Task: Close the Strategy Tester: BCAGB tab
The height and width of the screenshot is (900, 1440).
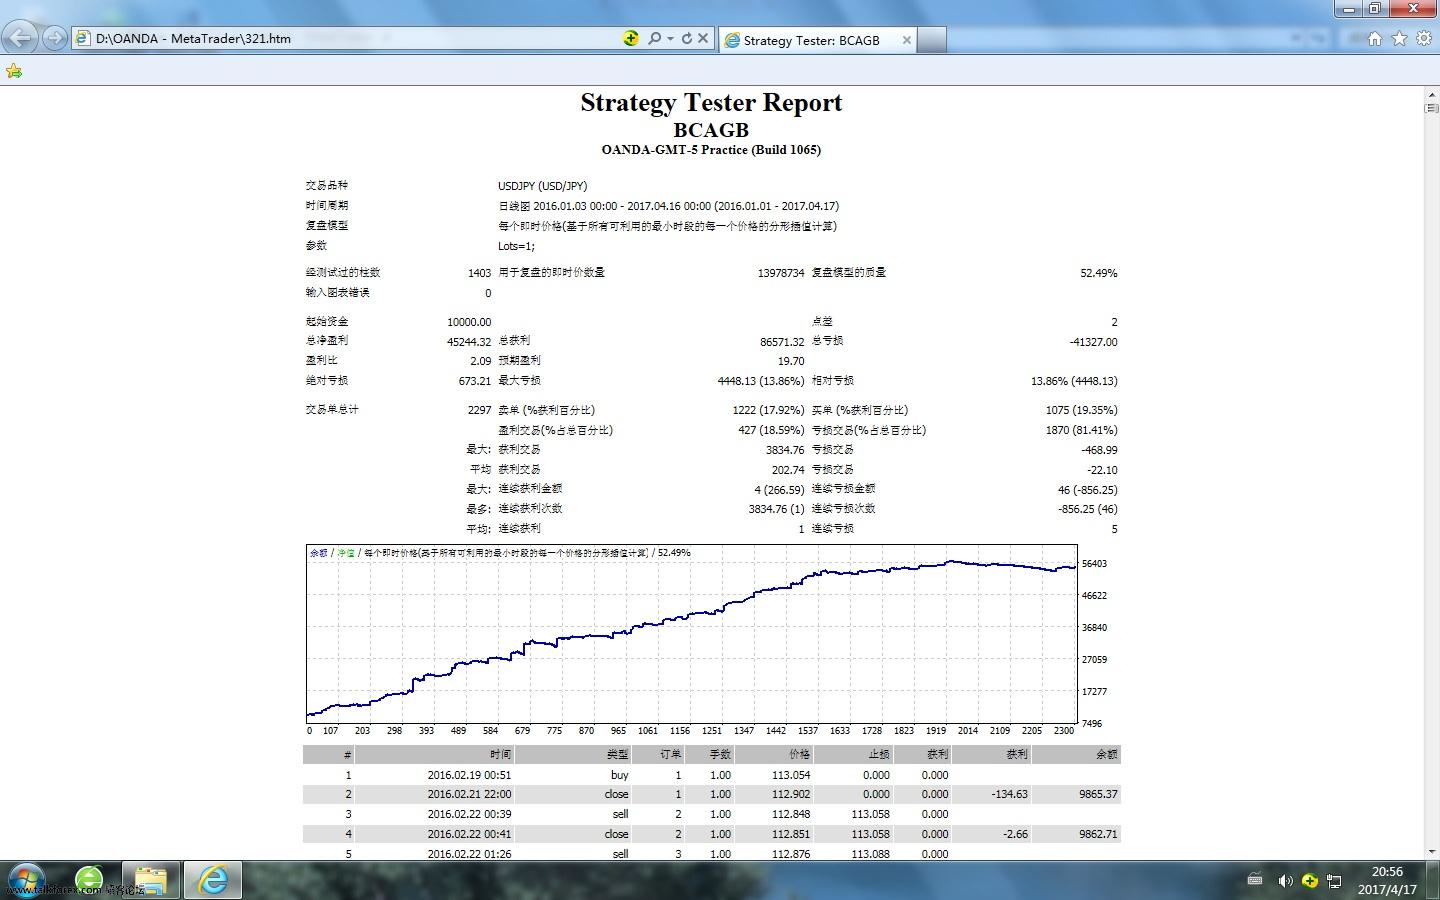Action: (906, 40)
